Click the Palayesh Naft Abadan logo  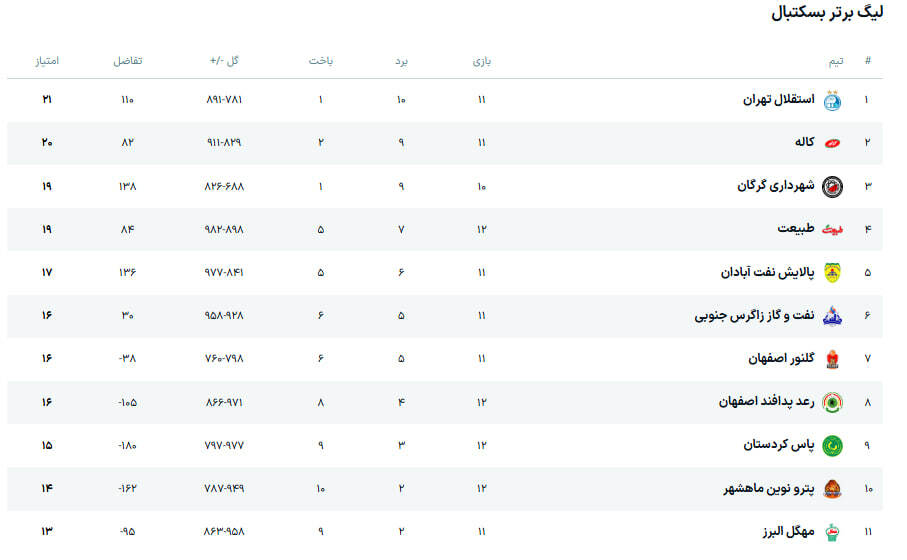832,272
